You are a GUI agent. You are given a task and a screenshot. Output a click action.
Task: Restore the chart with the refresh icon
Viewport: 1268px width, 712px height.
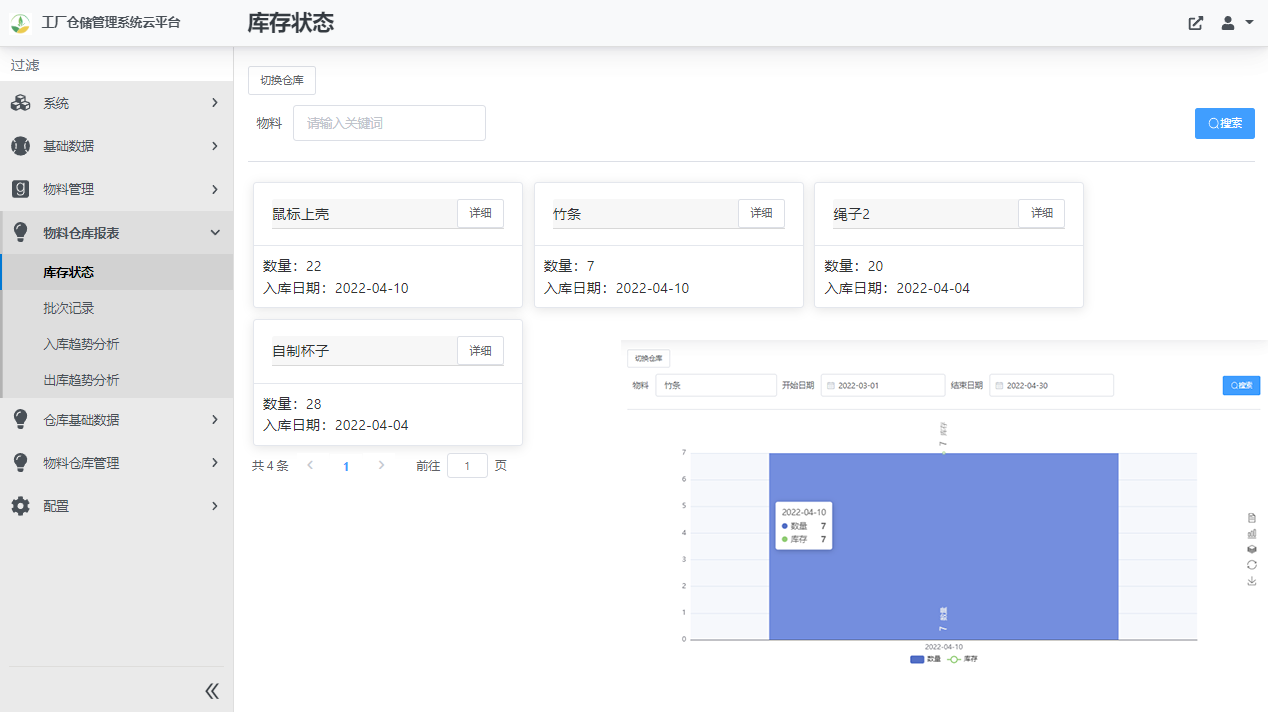(1252, 564)
